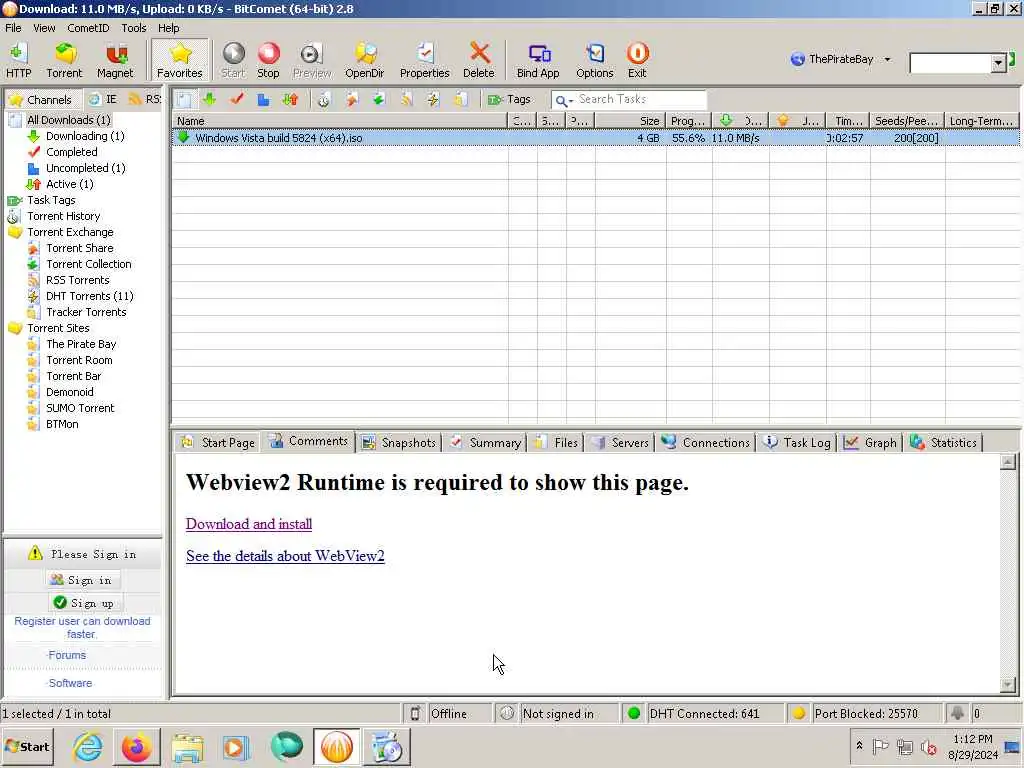Click DHT torrents lightning icon in filter bar
1024x768 pixels.
click(433, 99)
